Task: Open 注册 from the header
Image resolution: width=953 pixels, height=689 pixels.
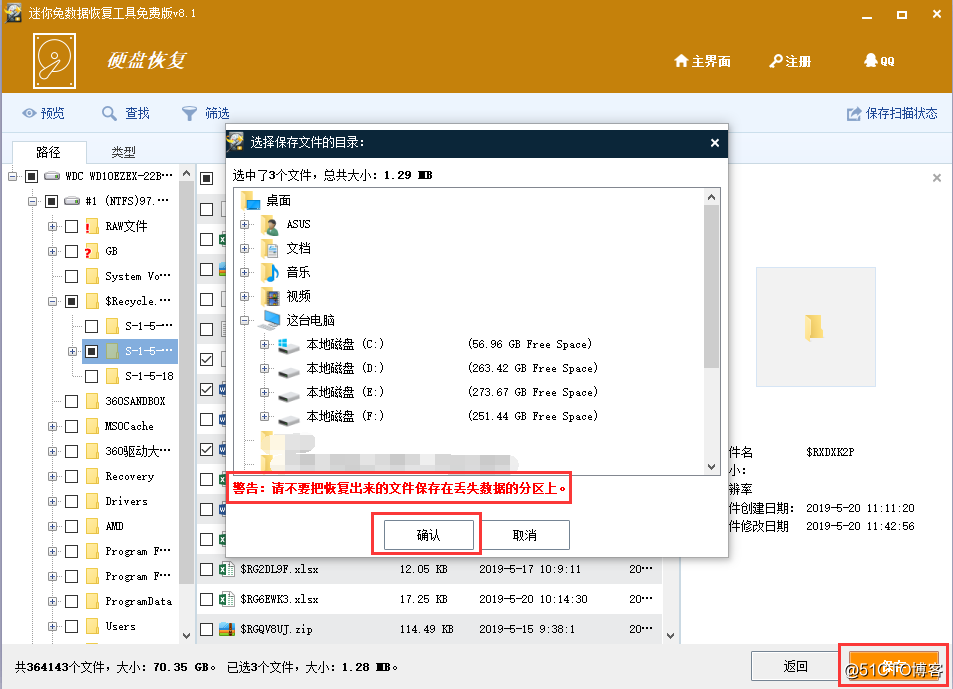Action: 790,61
